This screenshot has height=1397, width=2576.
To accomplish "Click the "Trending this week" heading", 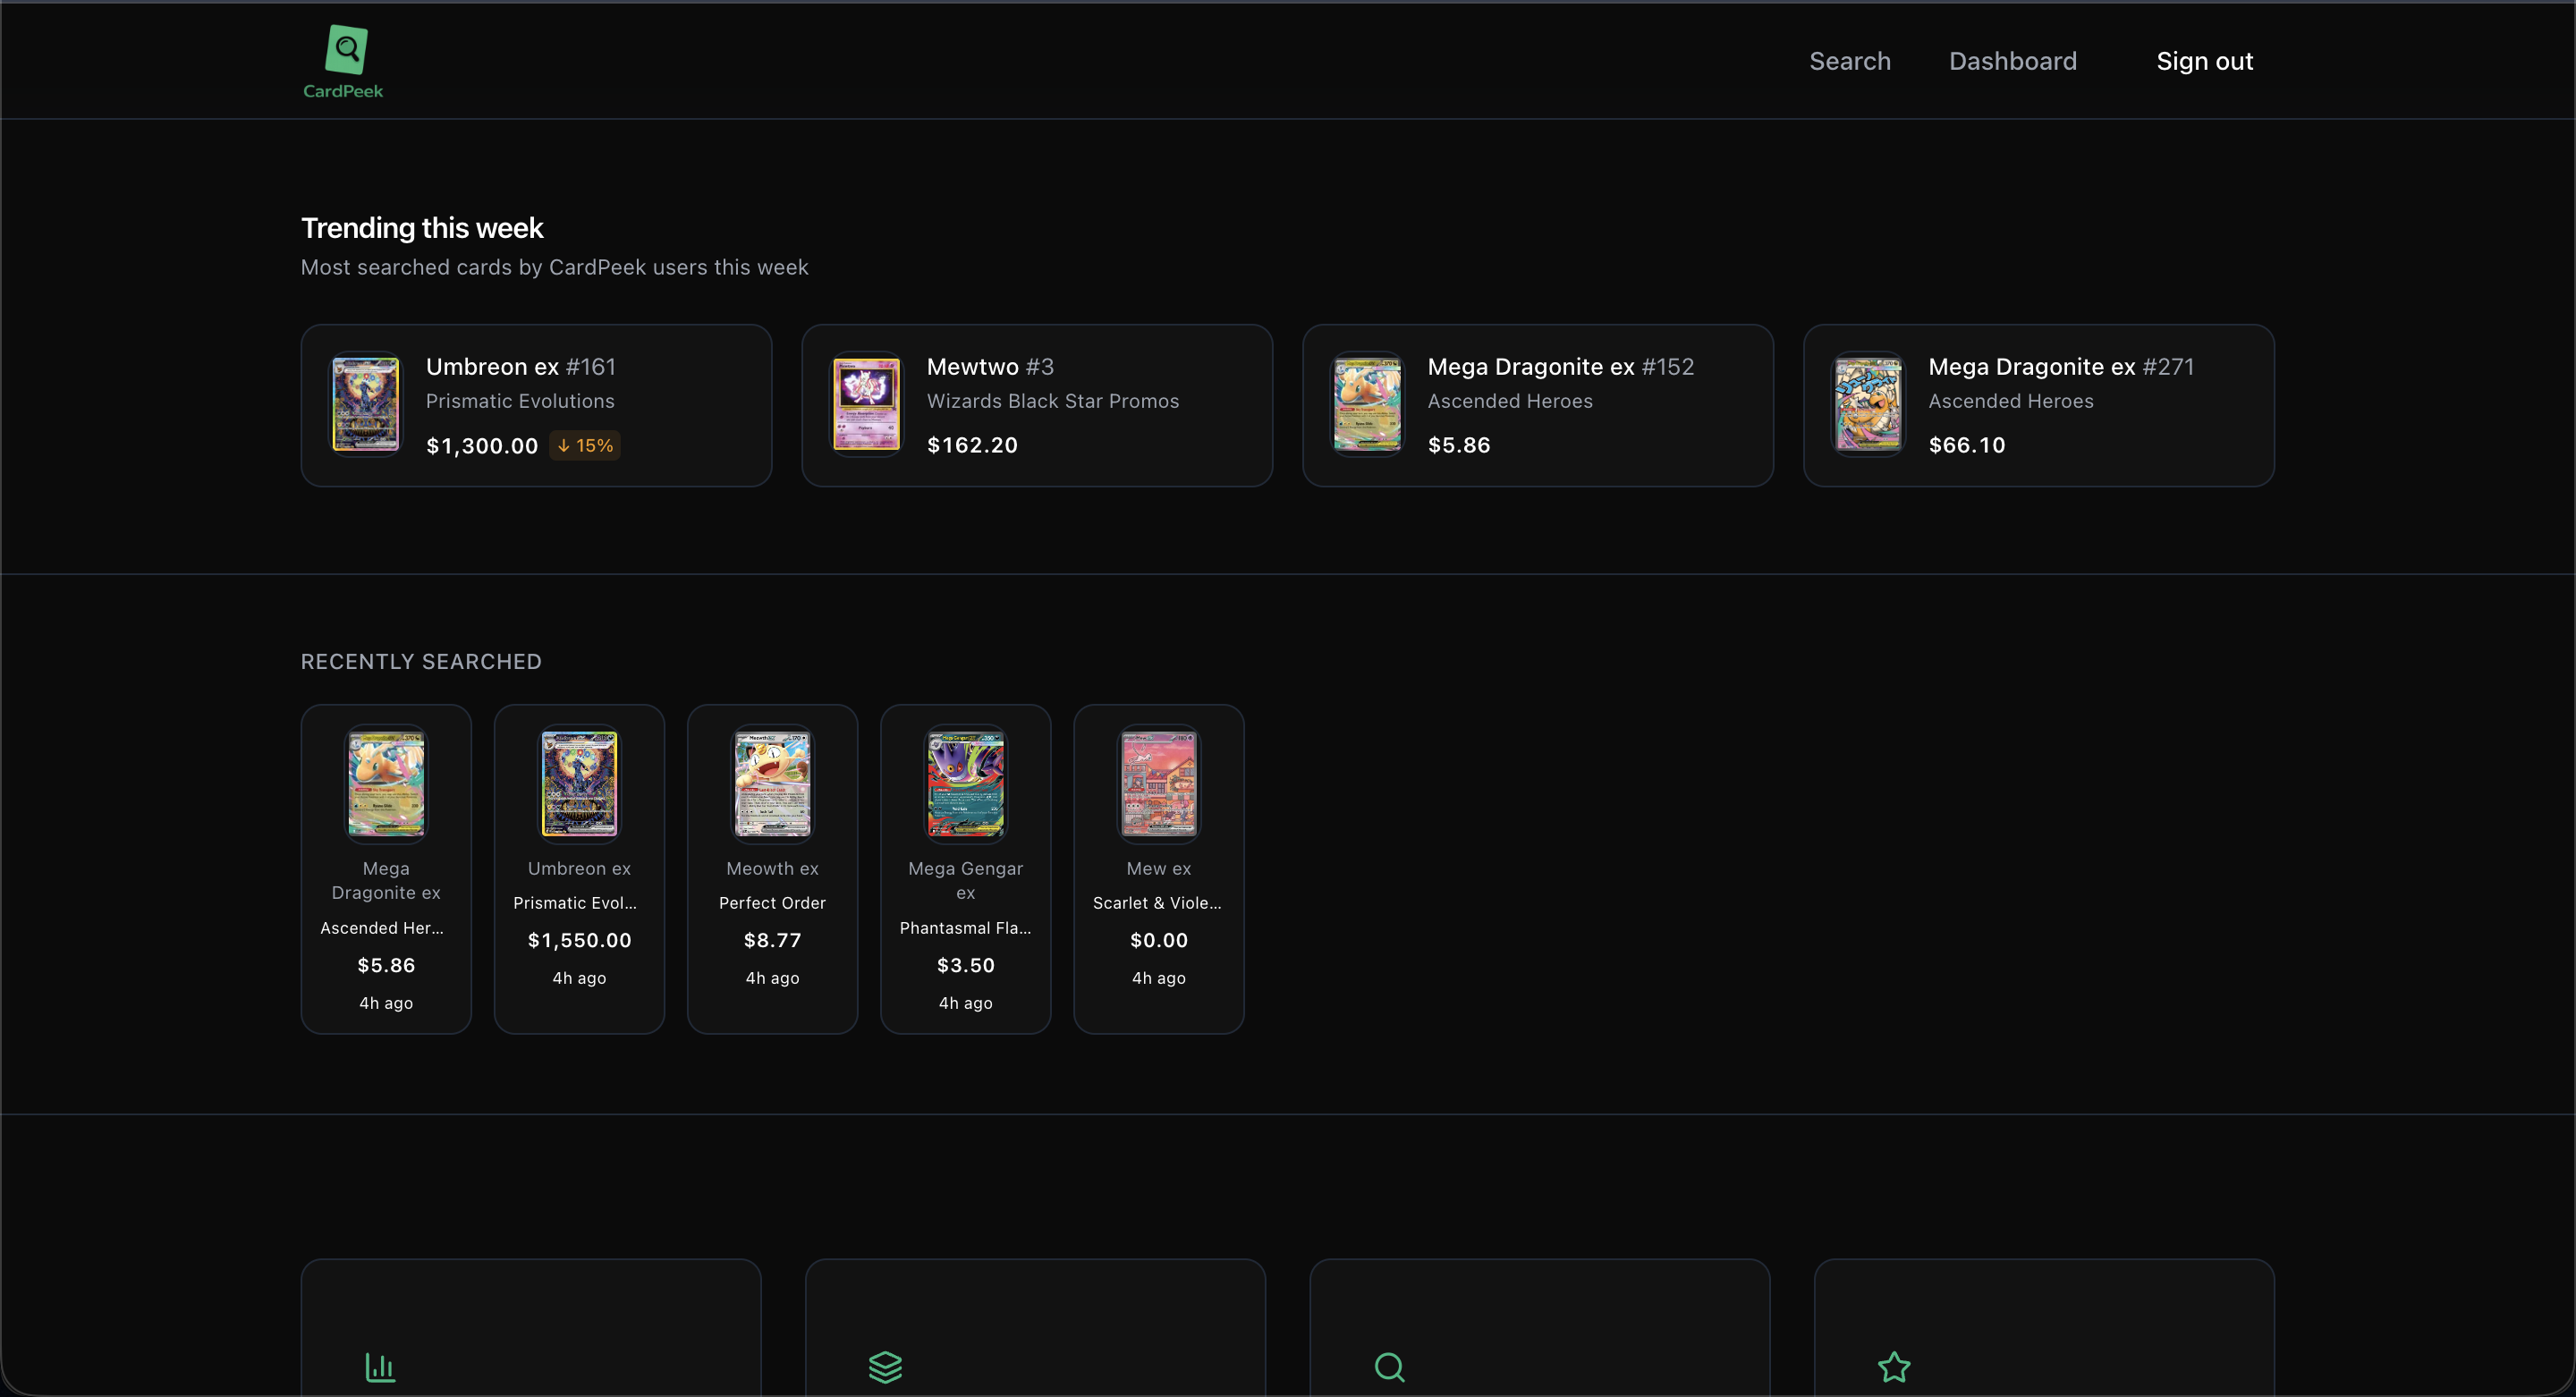I will click(x=422, y=228).
